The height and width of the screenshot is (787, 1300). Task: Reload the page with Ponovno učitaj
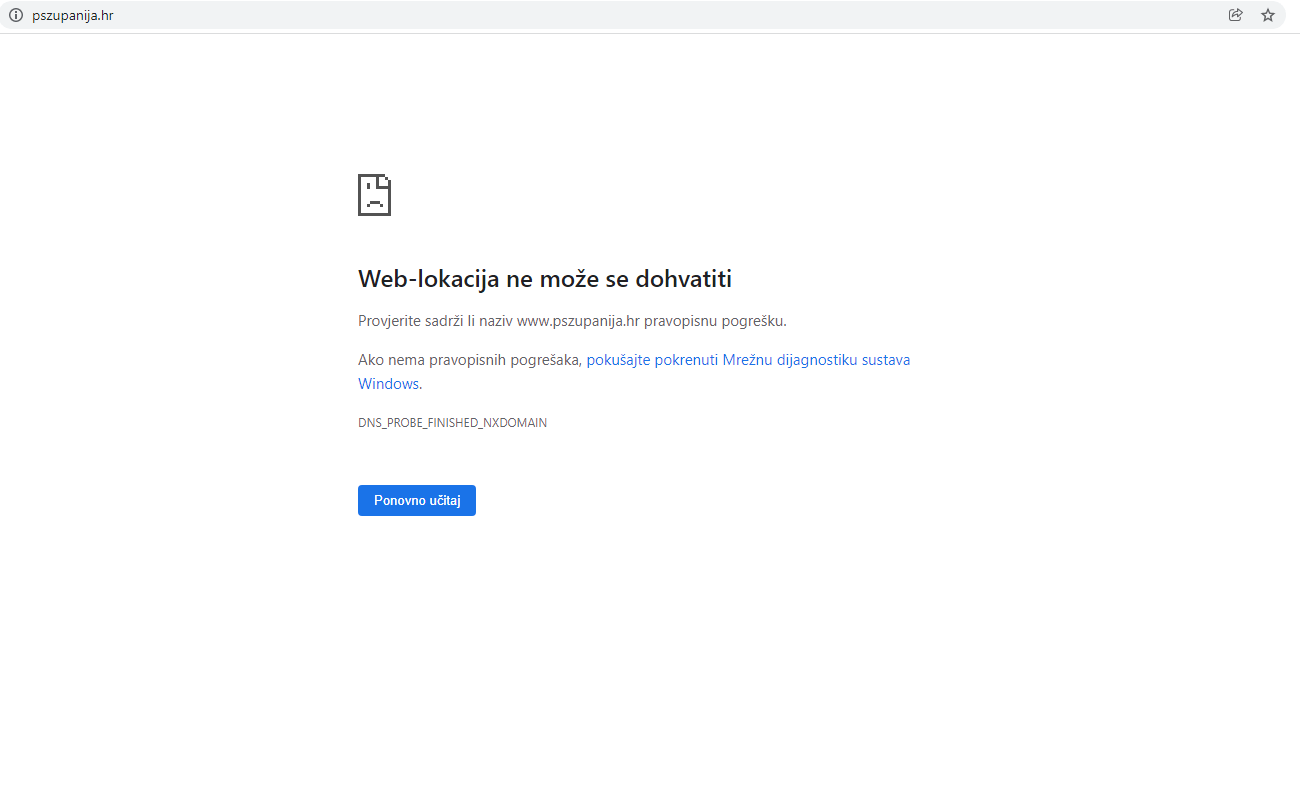[417, 501]
